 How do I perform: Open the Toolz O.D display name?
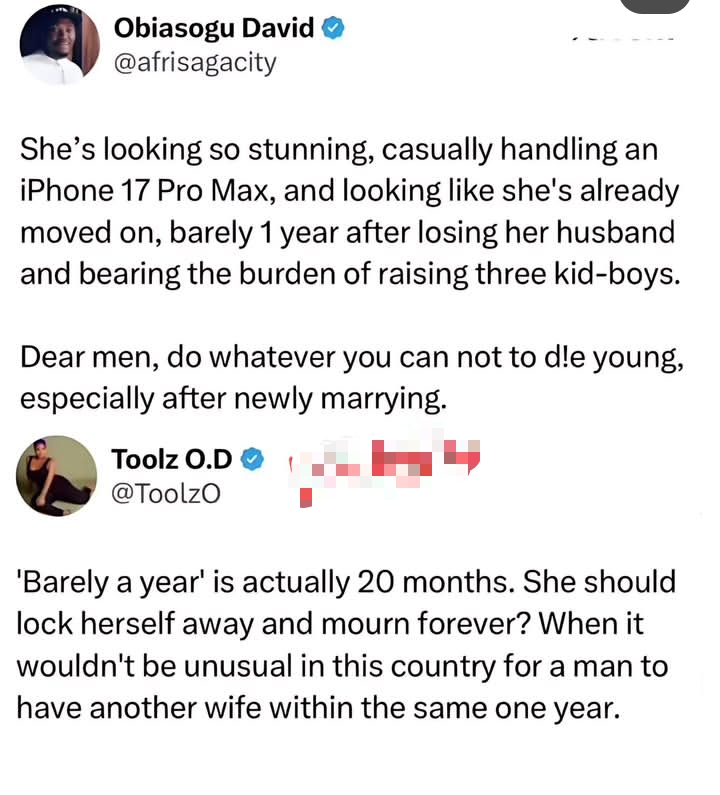pos(172,460)
